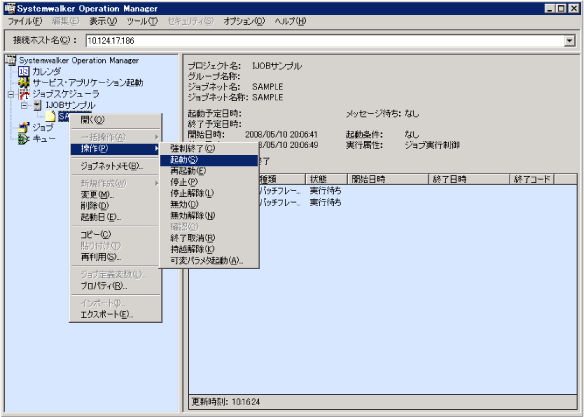Click the 種類 column header
This screenshot has width=584, height=417.
[282, 179]
